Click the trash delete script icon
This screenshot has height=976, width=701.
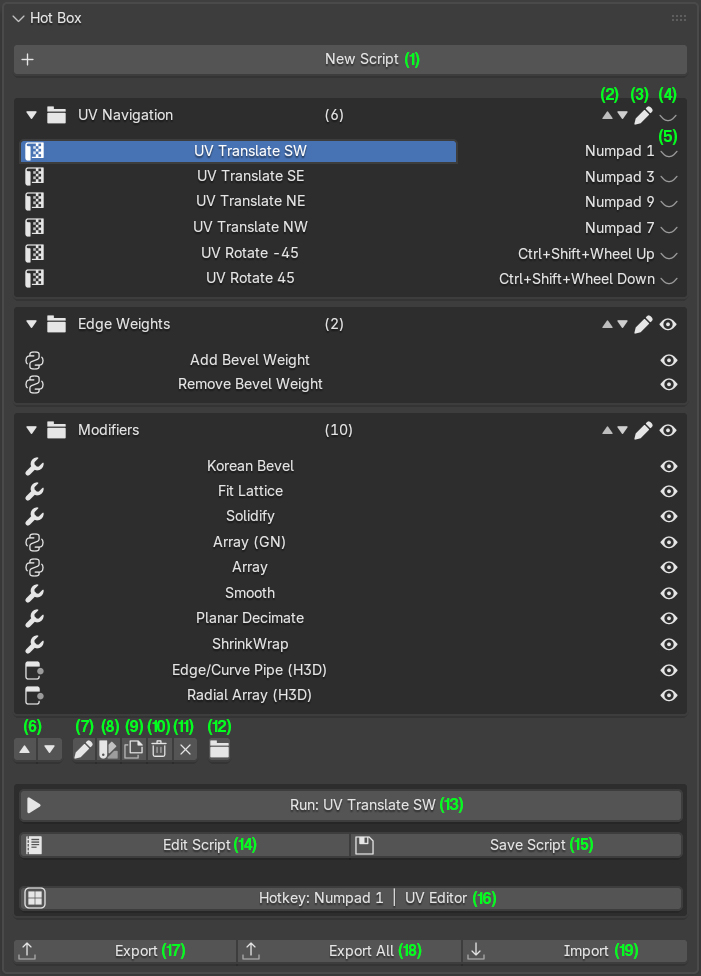(x=159, y=749)
